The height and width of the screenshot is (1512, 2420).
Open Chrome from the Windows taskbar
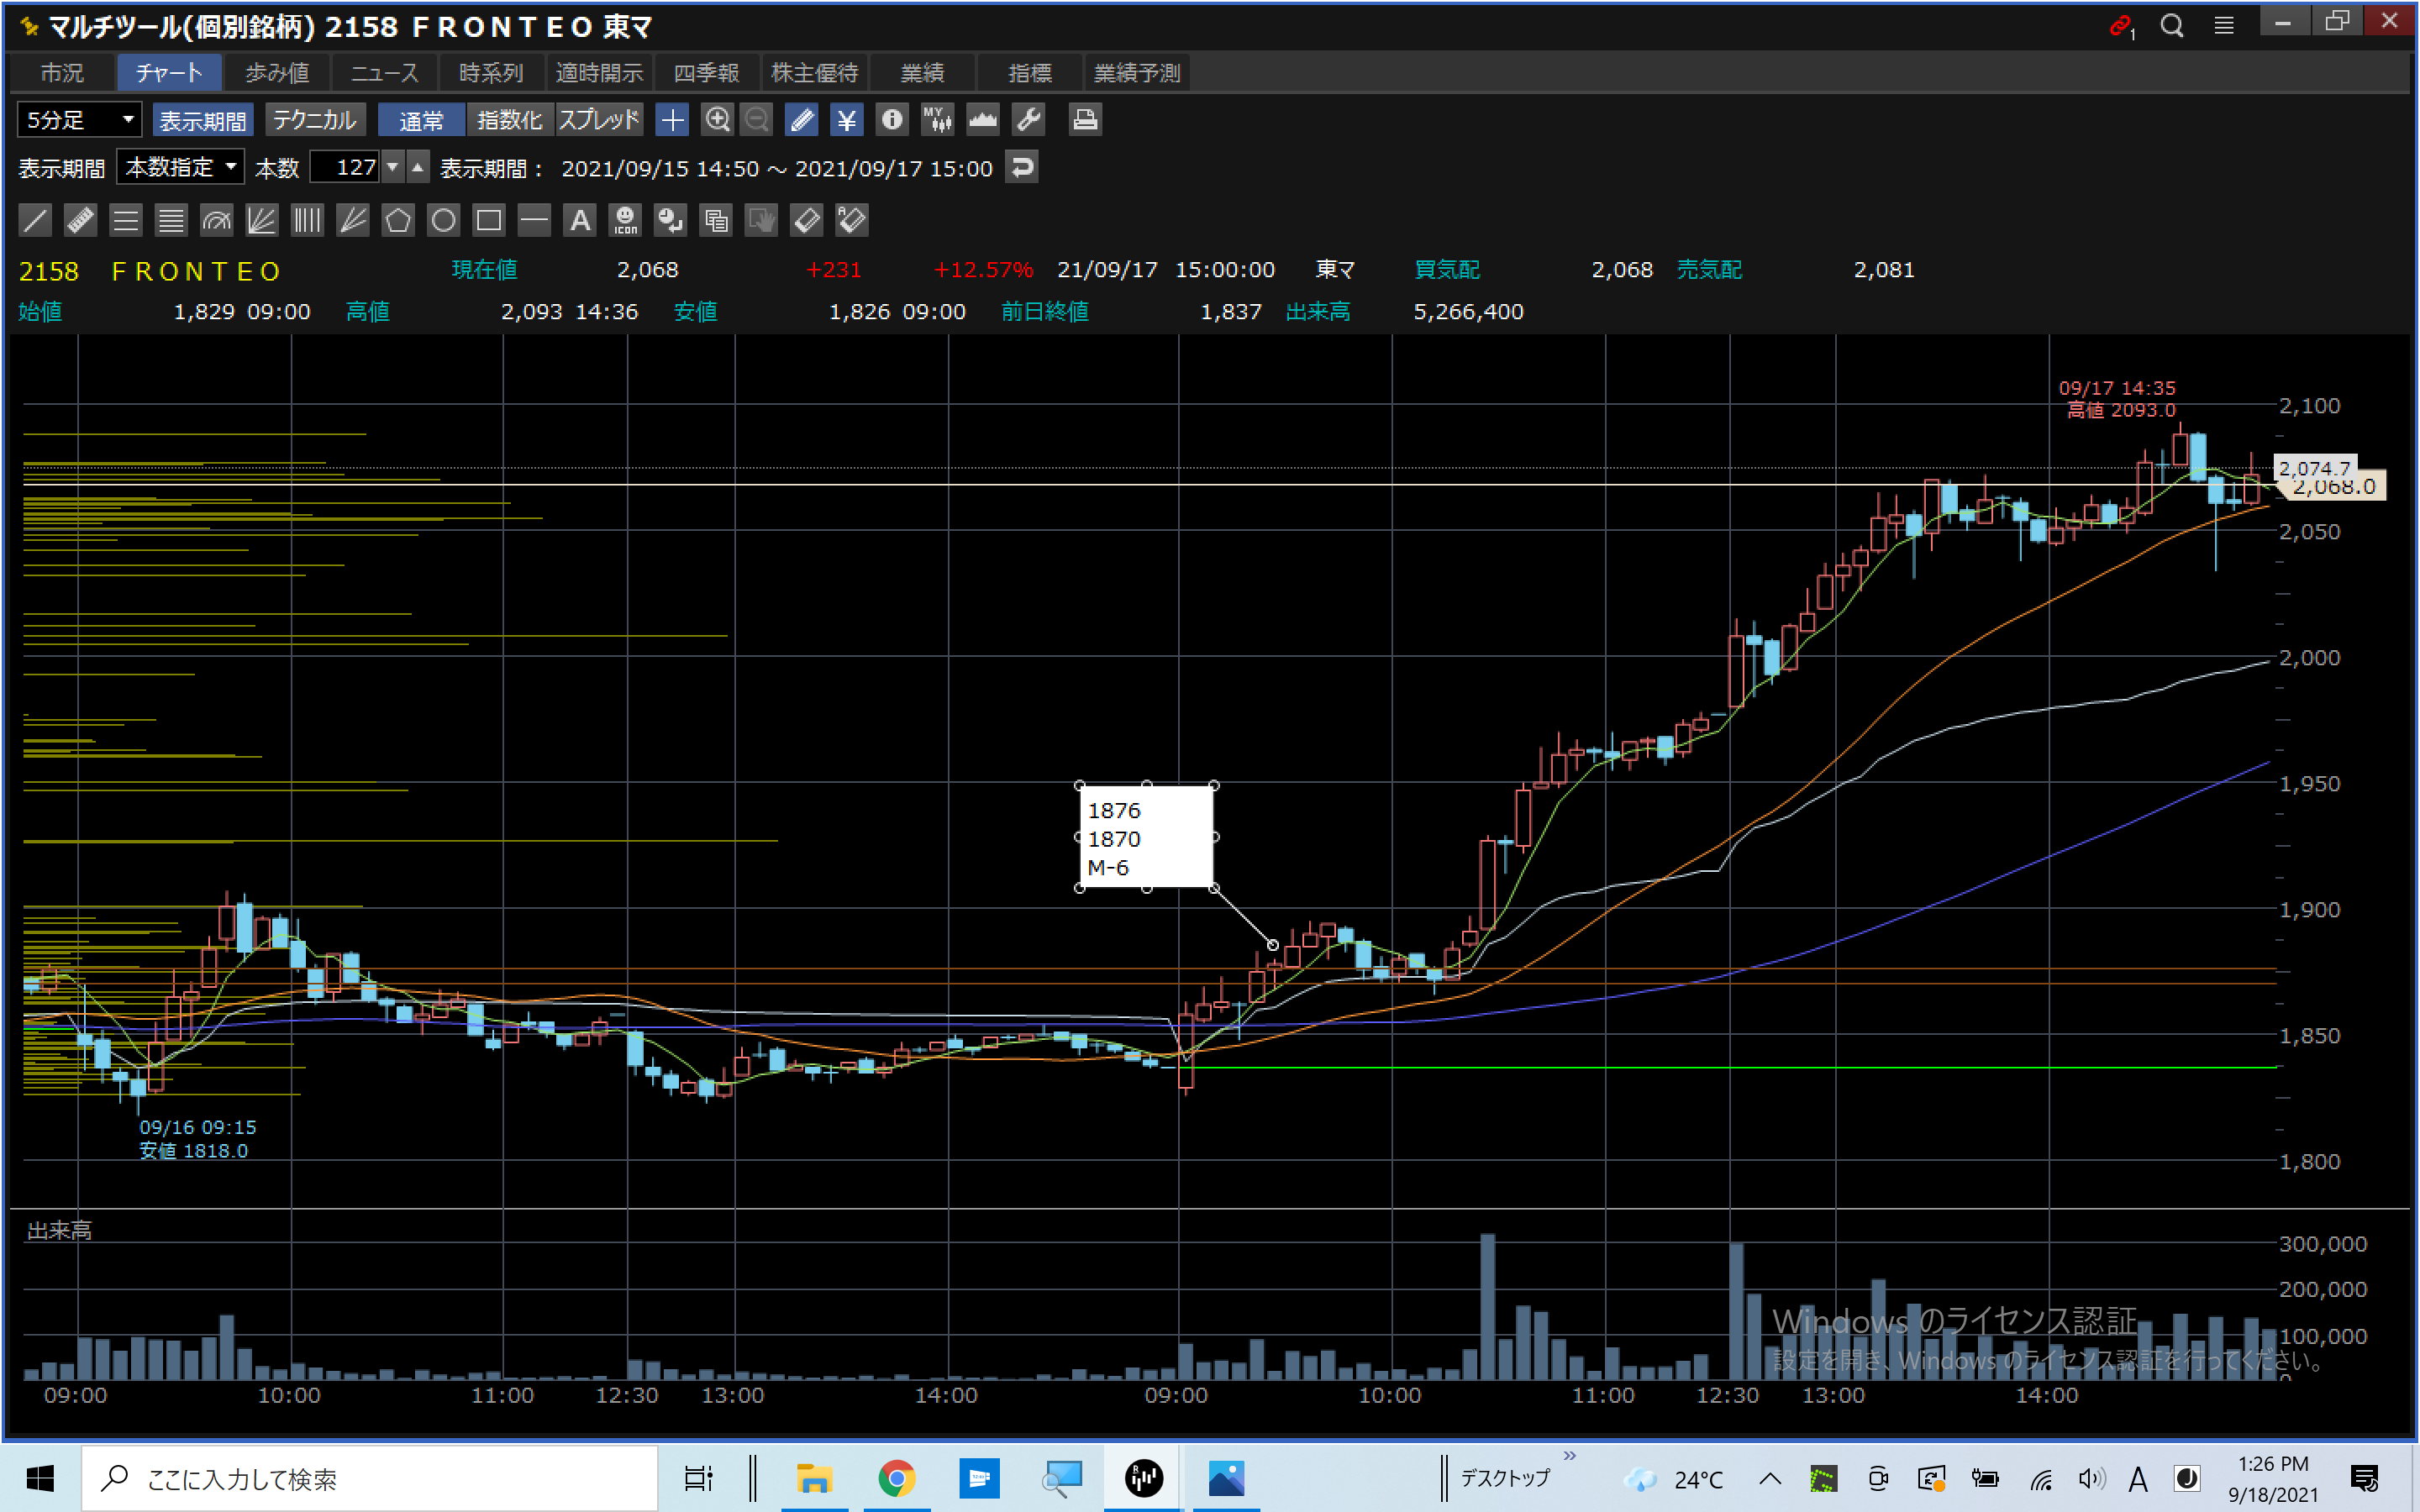click(896, 1478)
